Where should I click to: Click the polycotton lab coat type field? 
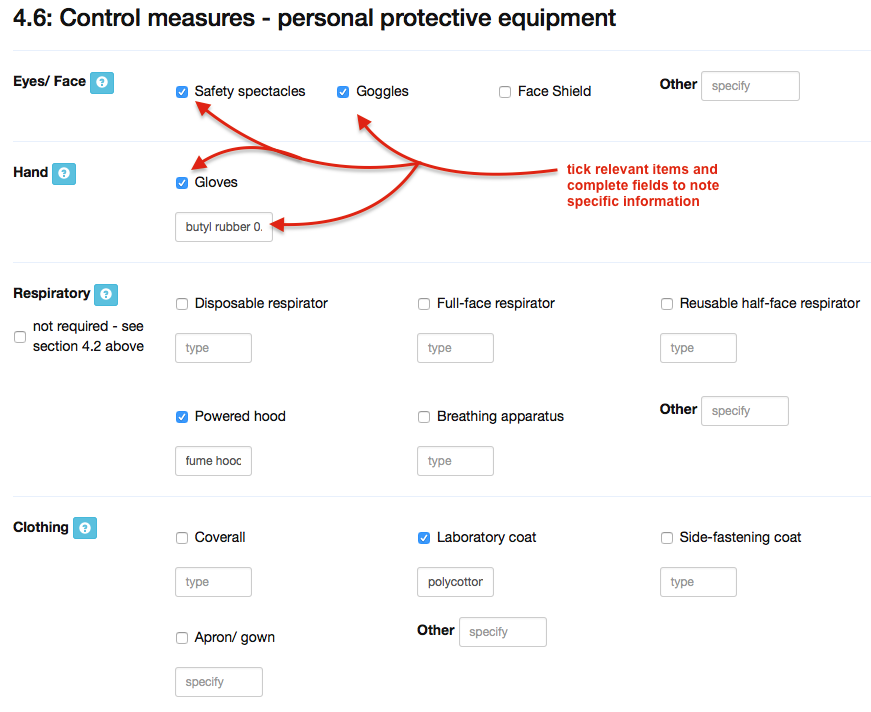click(x=455, y=582)
